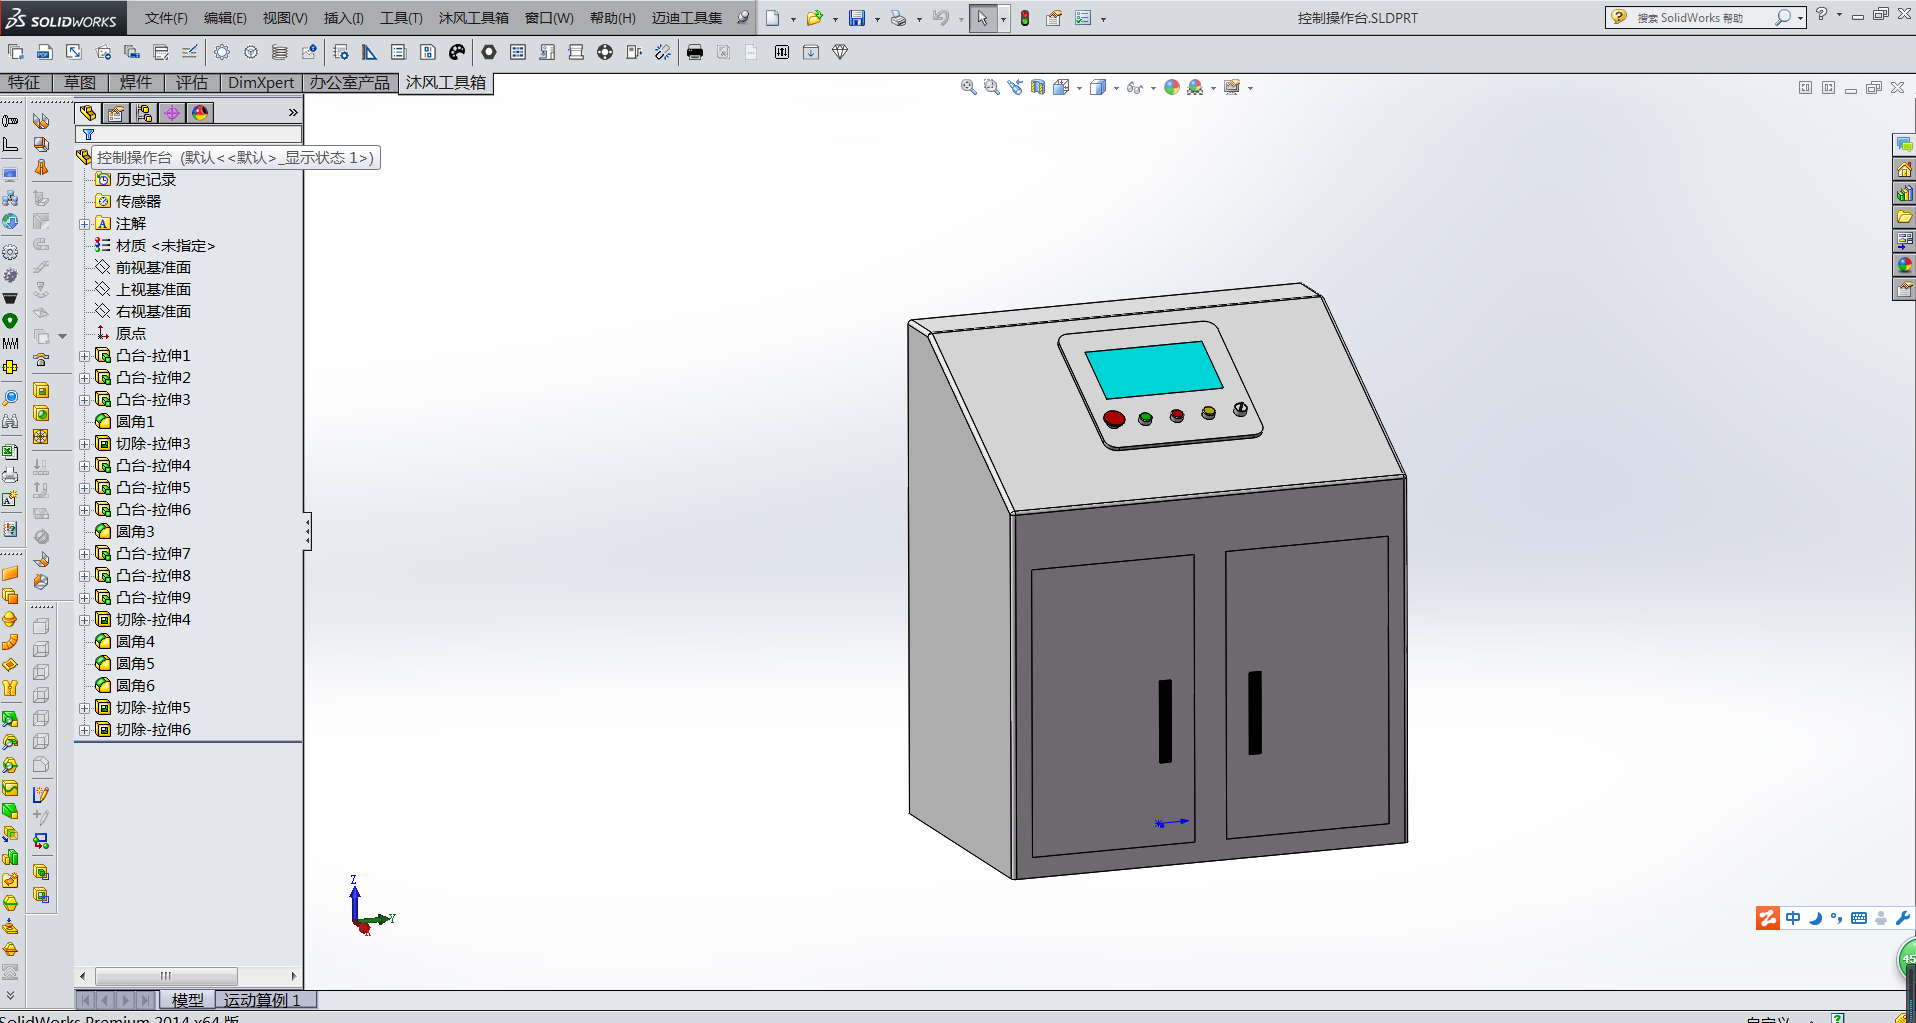Image resolution: width=1916 pixels, height=1023 pixels.
Task: Switch to the DimXpert command tab
Action: (261, 83)
